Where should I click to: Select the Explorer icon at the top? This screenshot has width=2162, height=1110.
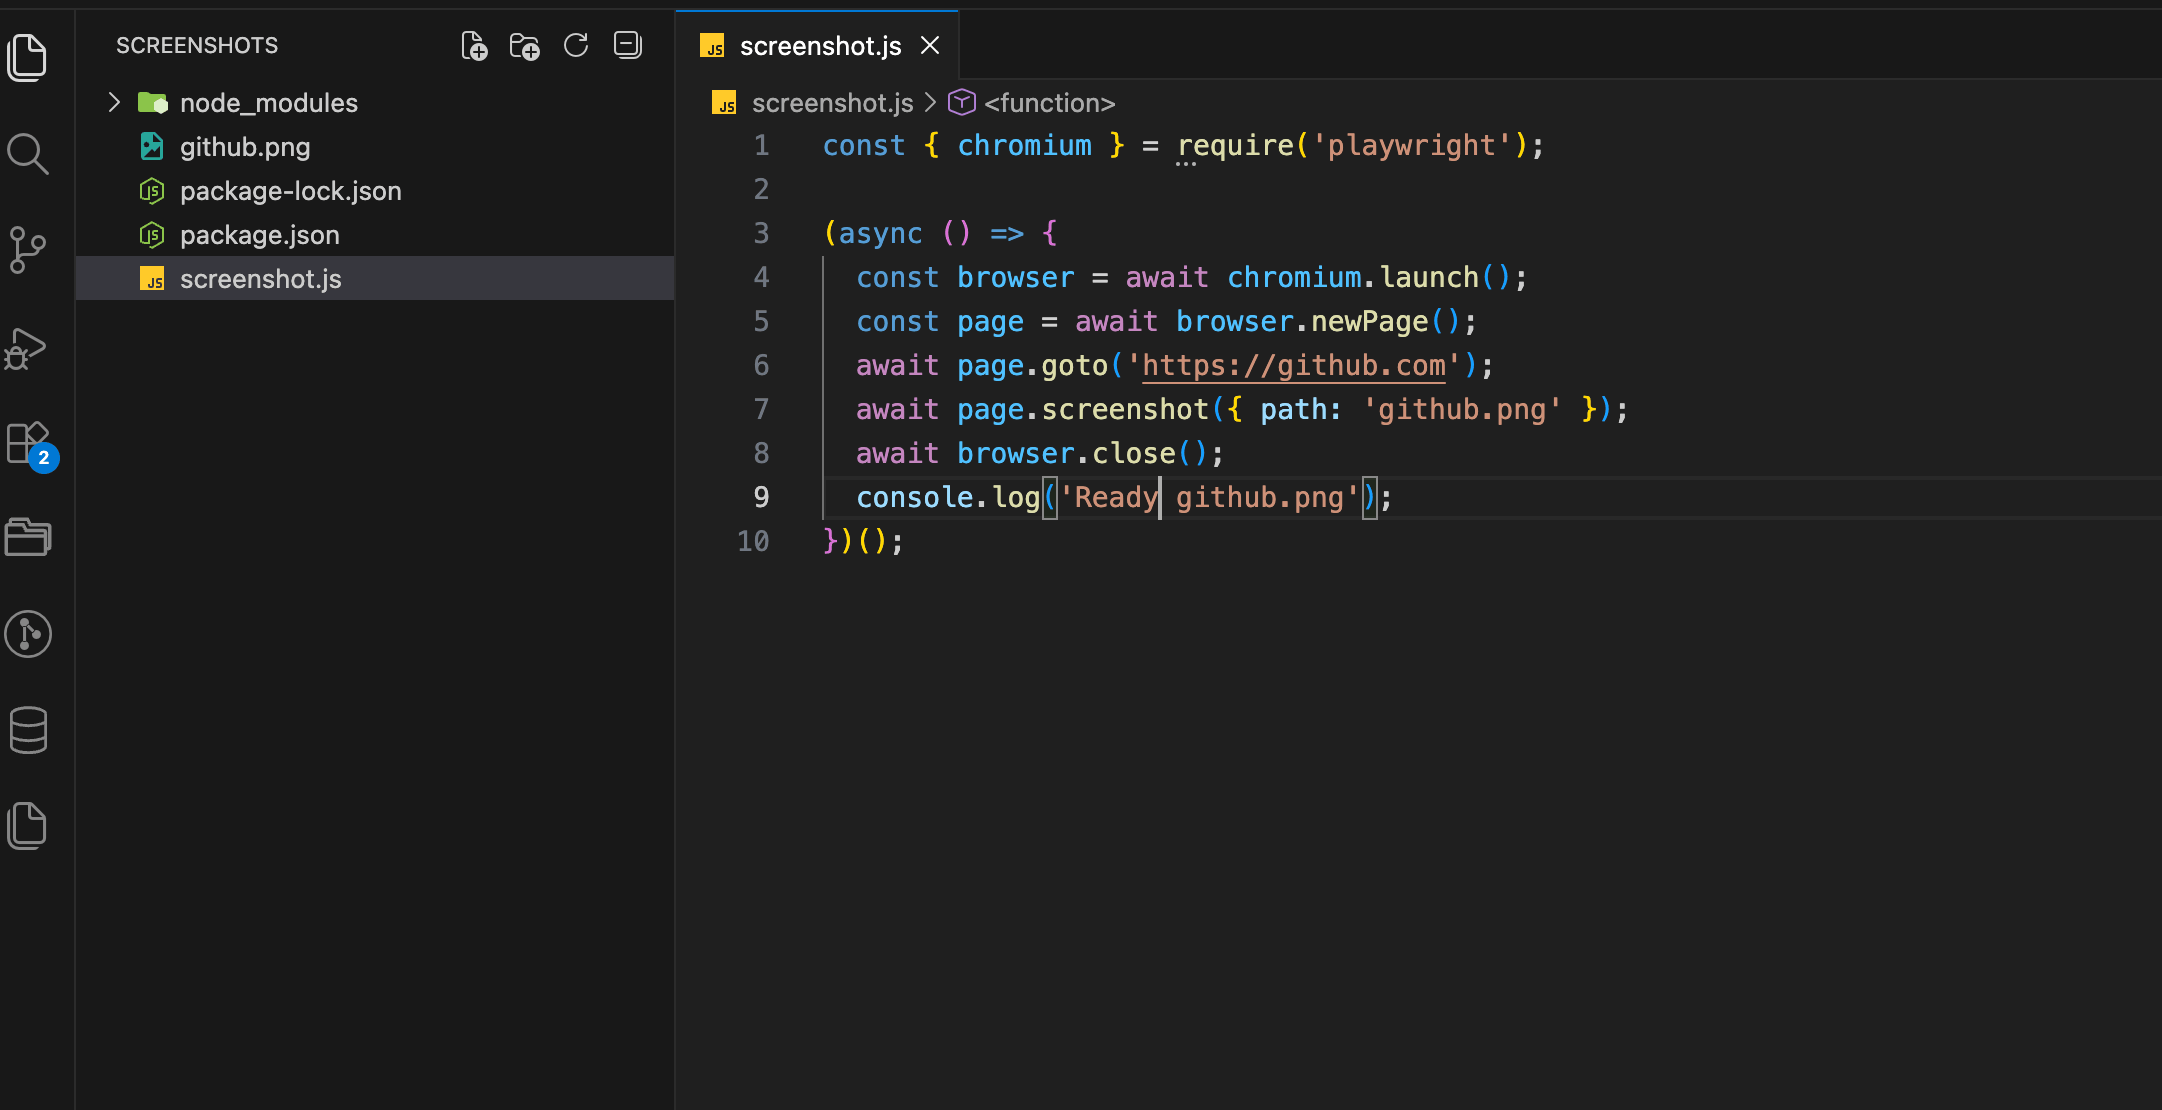(28, 58)
